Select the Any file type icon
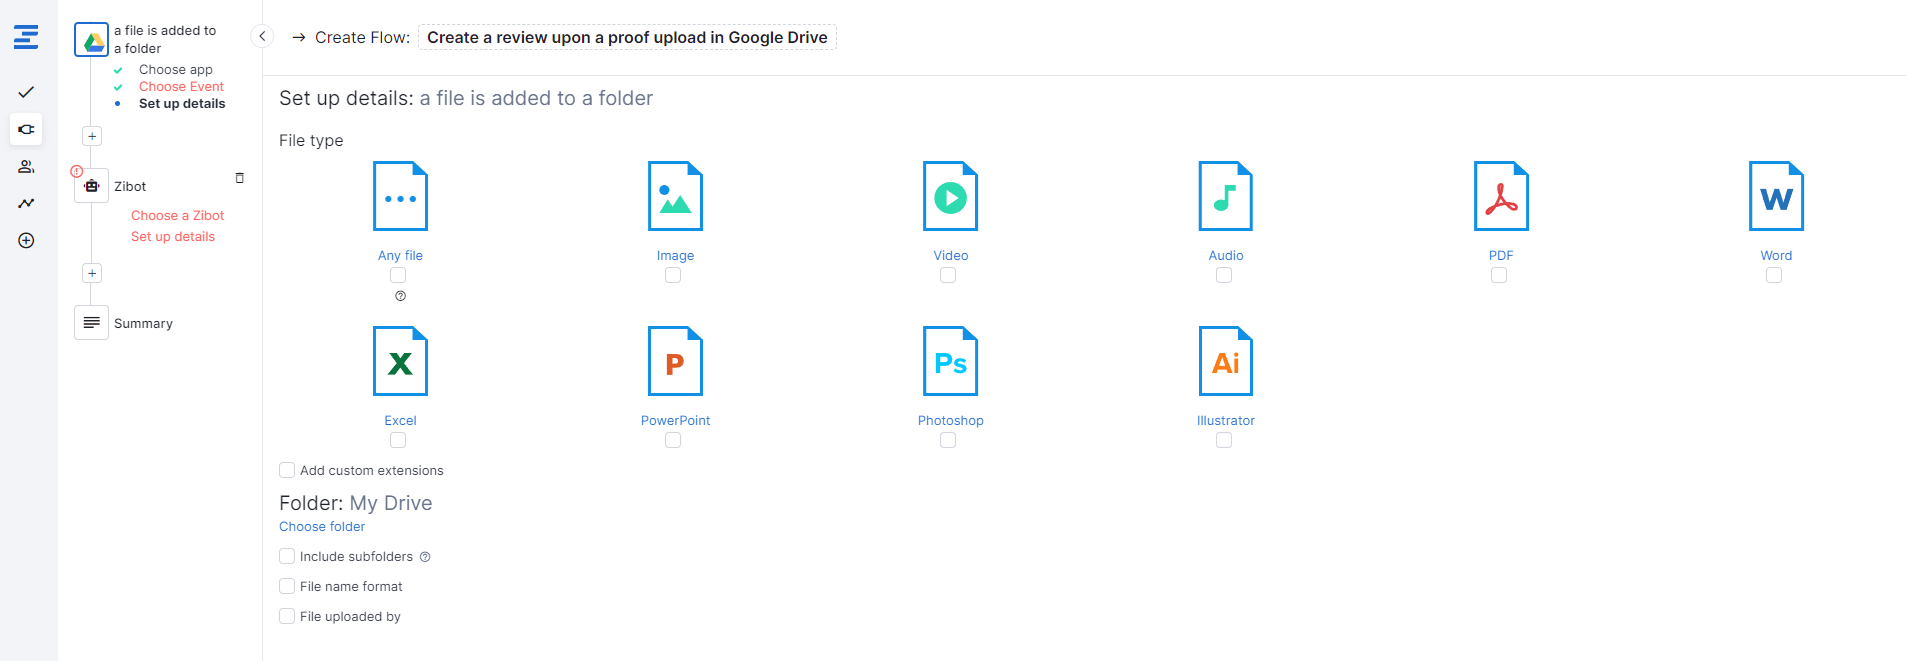The image size is (1906, 661). pyautogui.click(x=400, y=196)
